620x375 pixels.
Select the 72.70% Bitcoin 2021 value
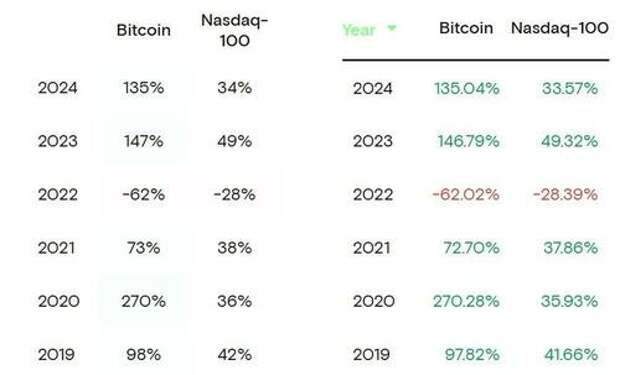(471, 248)
